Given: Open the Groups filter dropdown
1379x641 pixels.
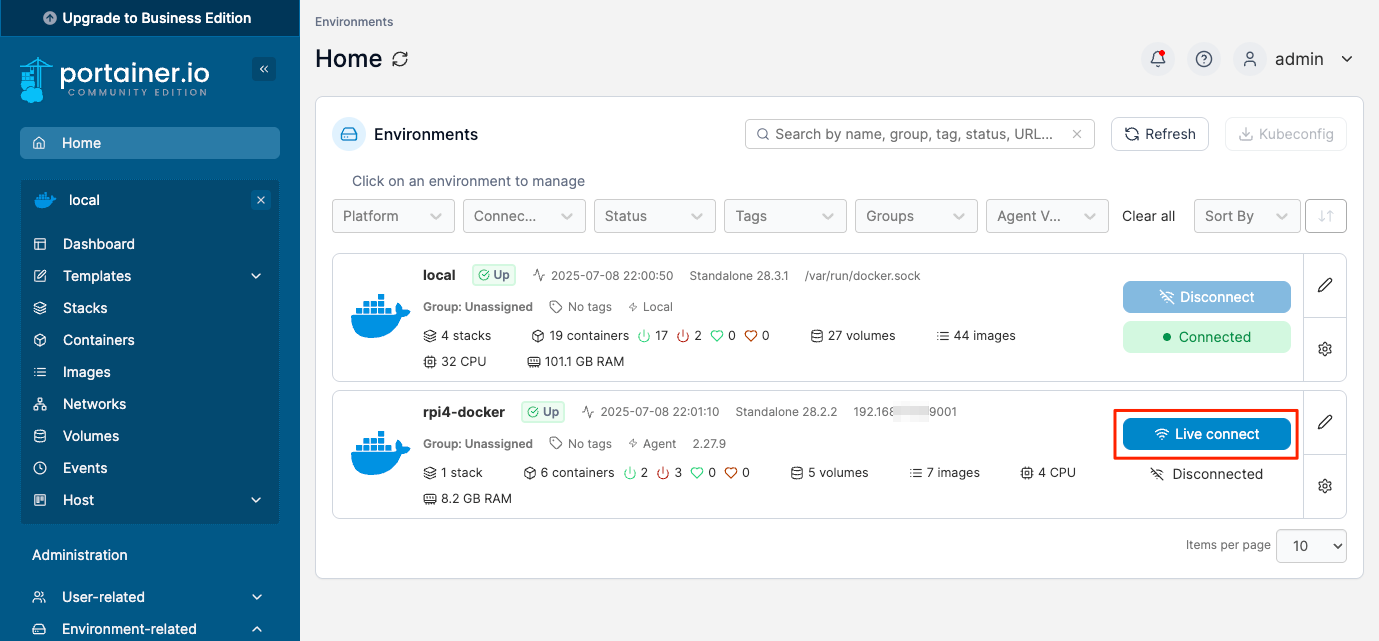Looking at the screenshot, I should pyautogui.click(x=916, y=216).
